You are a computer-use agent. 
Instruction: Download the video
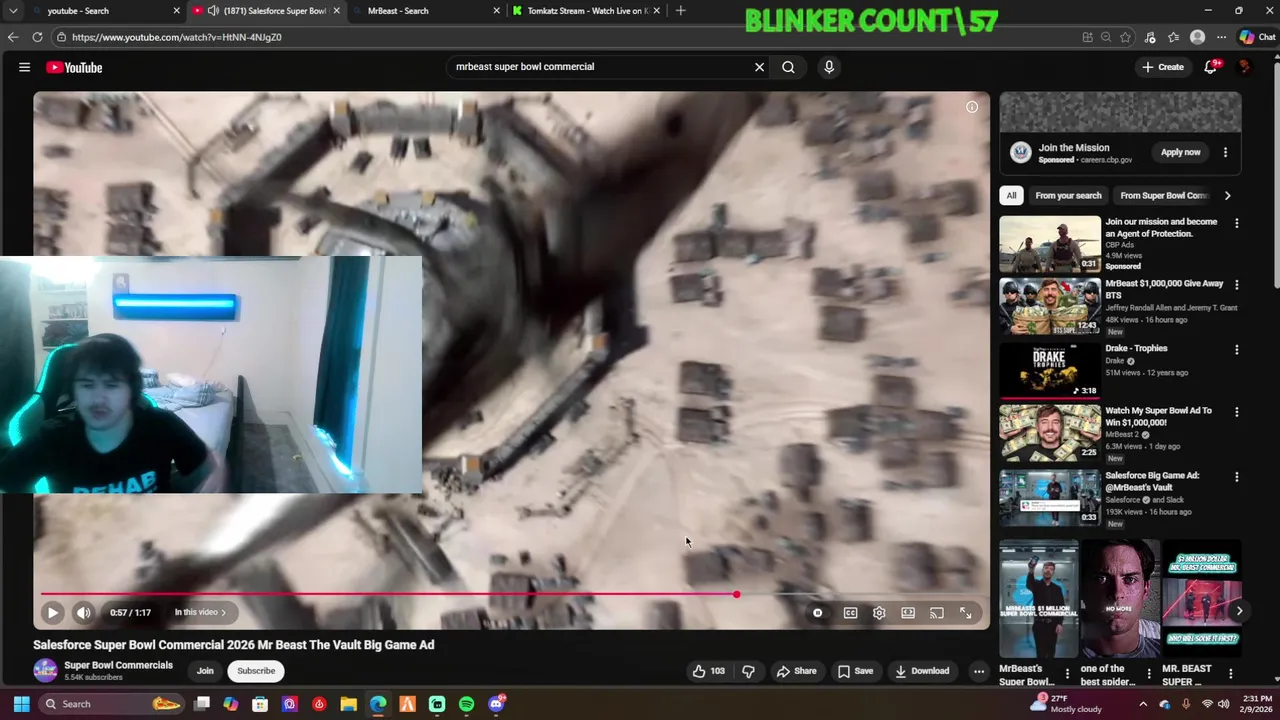[x=922, y=671]
